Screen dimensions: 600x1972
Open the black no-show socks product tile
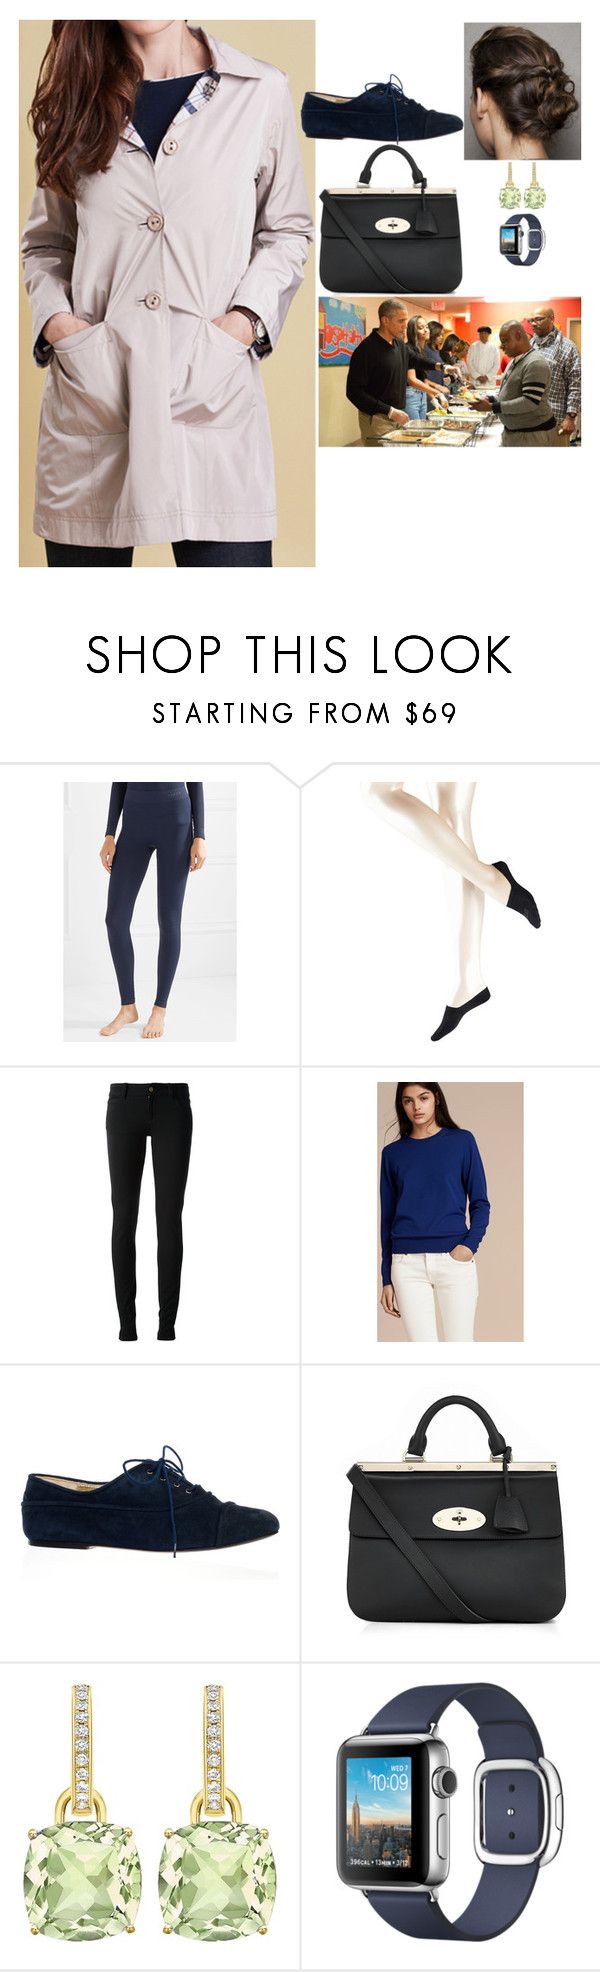pos(451,912)
